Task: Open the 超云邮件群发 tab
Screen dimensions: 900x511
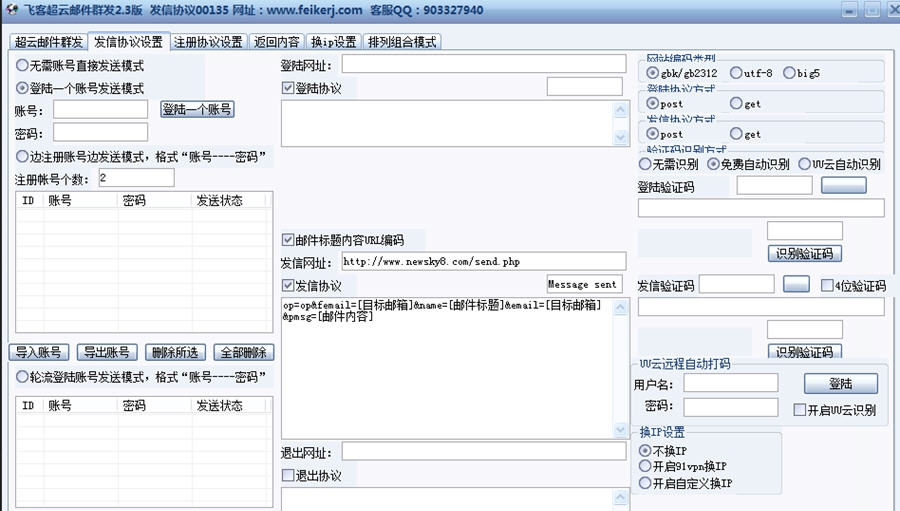Action: 49,42
